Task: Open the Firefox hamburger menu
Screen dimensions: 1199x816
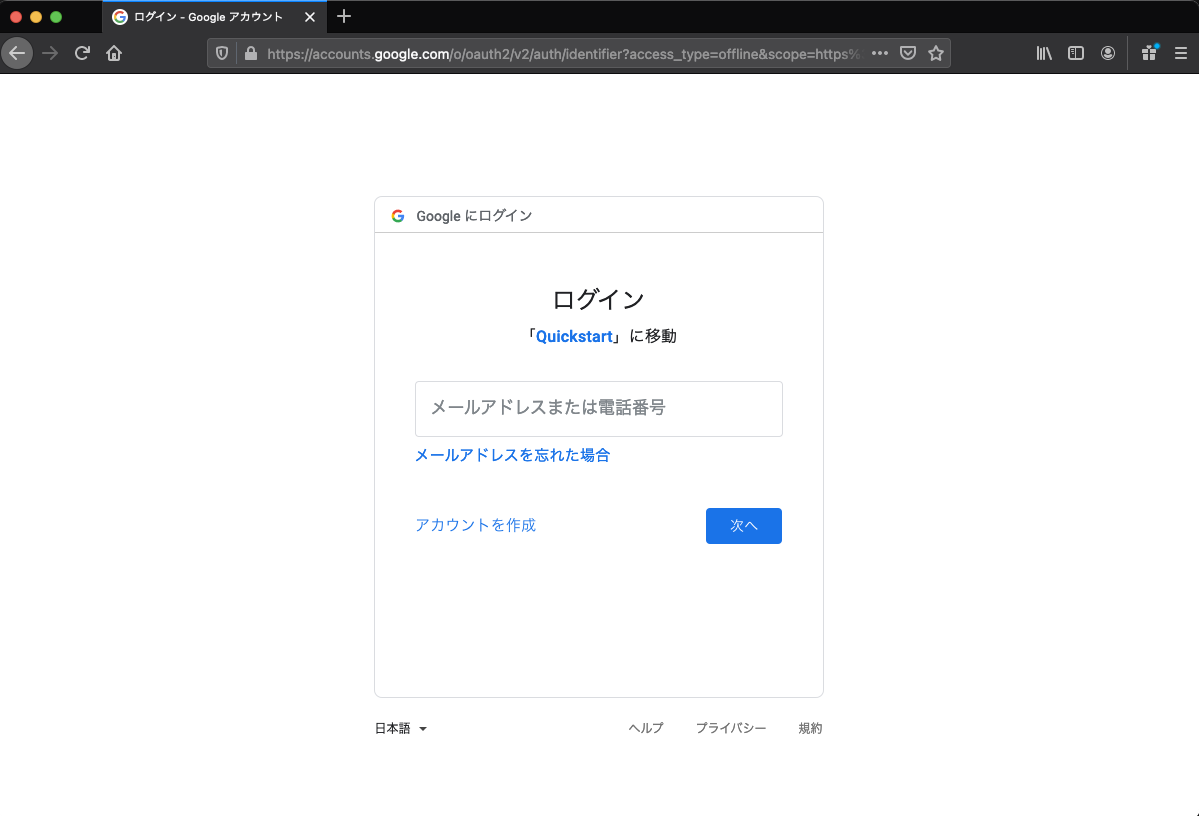Action: pyautogui.click(x=1181, y=54)
